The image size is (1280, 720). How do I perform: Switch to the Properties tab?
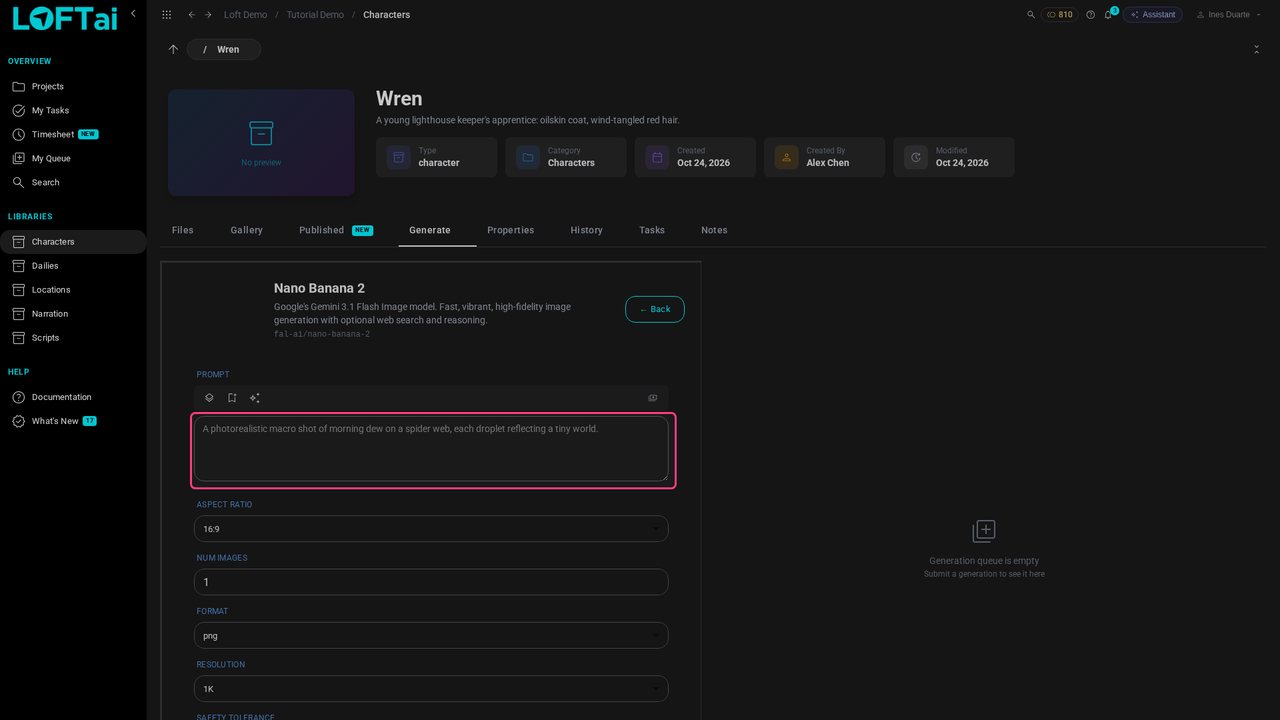click(x=511, y=230)
